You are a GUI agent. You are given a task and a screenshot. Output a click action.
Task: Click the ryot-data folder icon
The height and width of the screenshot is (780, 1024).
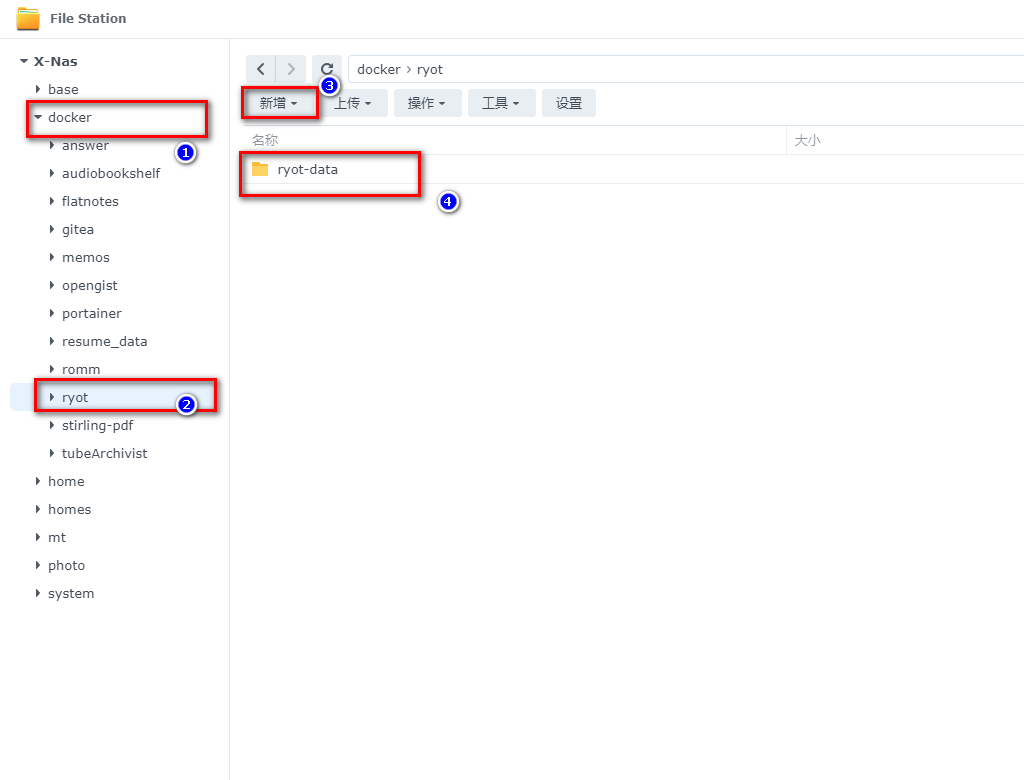pos(260,169)
